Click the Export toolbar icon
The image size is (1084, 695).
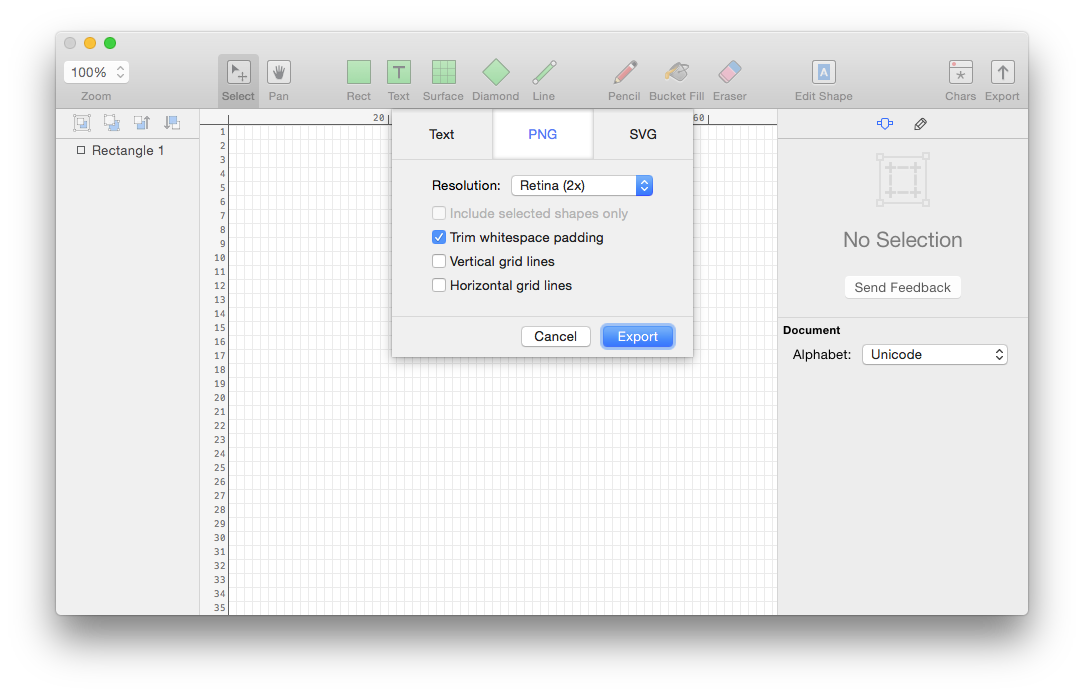pyautogui.click(x=1002, y=73)
